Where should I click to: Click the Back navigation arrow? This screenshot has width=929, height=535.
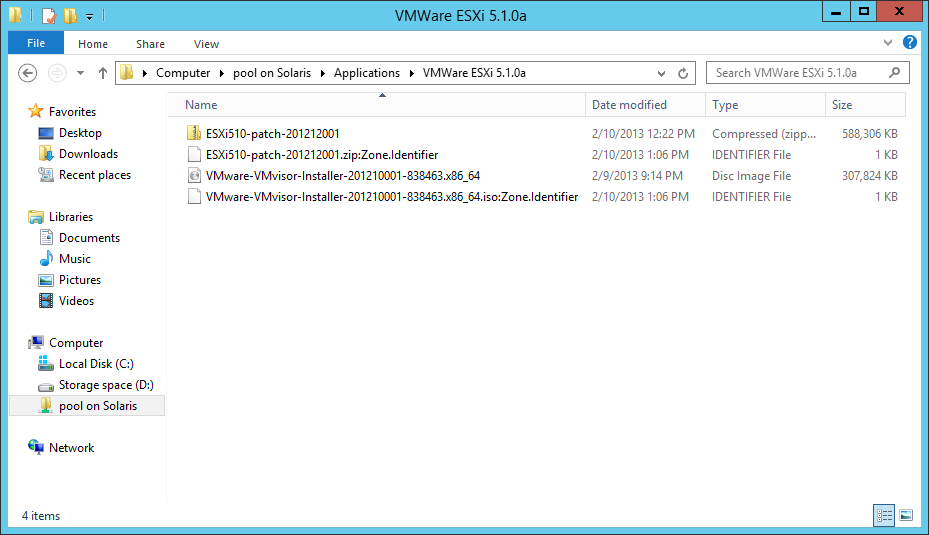pos(27,73)
